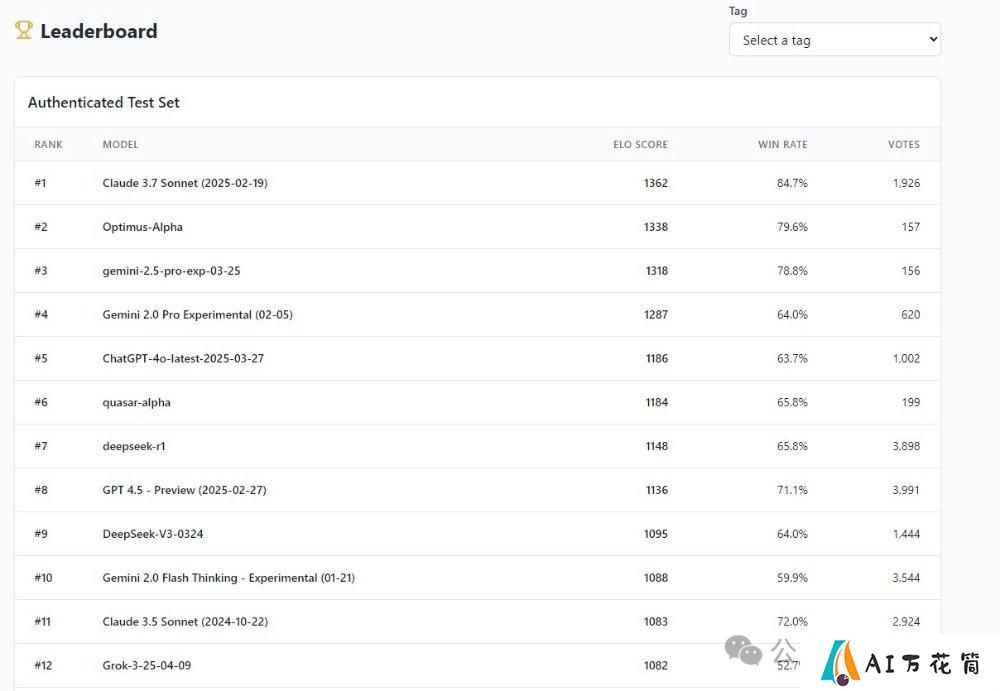
Task: Click ELO score 1338
Action: (656, 227)
